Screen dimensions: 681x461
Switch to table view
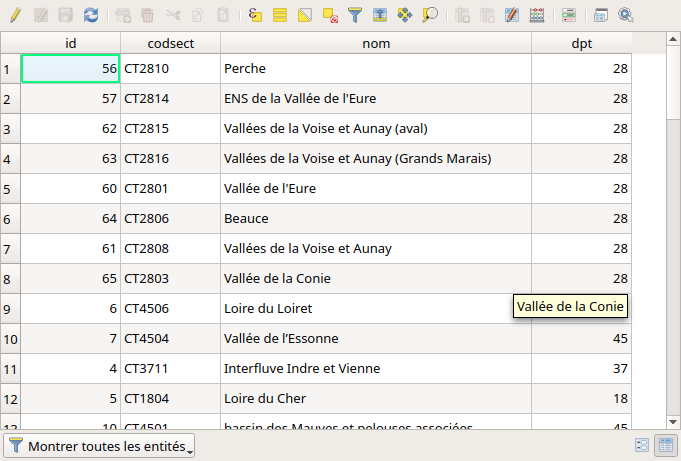pyautogui.click(x=664, y=446)
